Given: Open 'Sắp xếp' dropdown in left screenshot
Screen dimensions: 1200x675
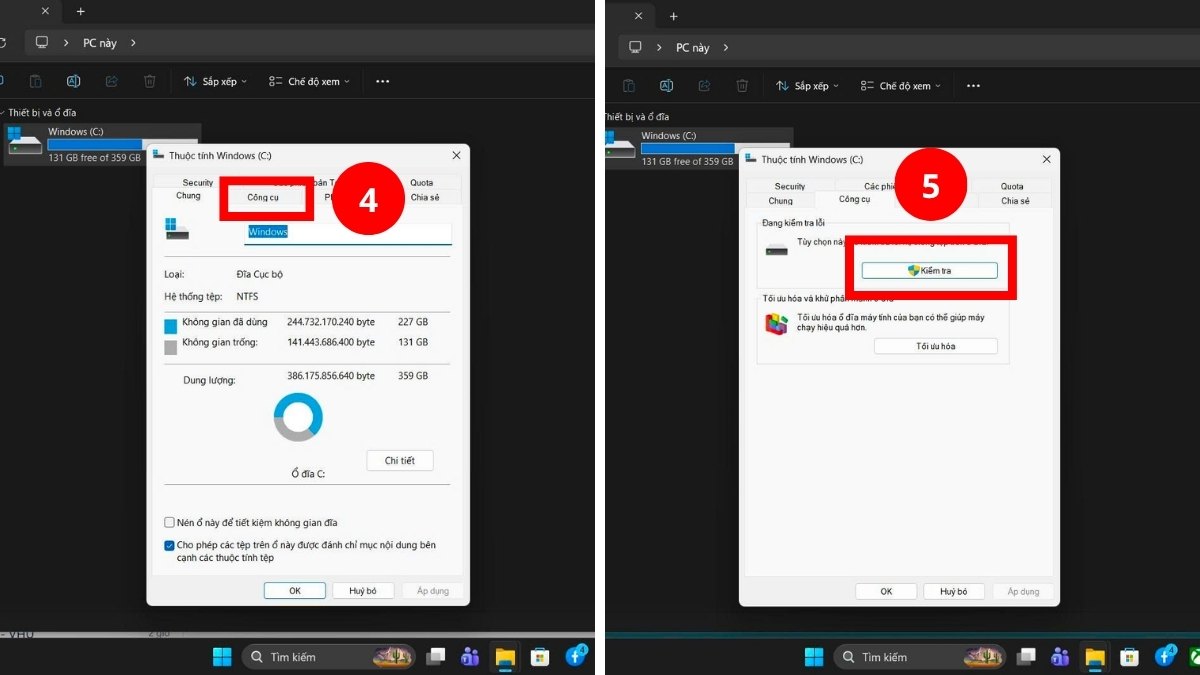Looking at the screenshot, I should [215, 81].
